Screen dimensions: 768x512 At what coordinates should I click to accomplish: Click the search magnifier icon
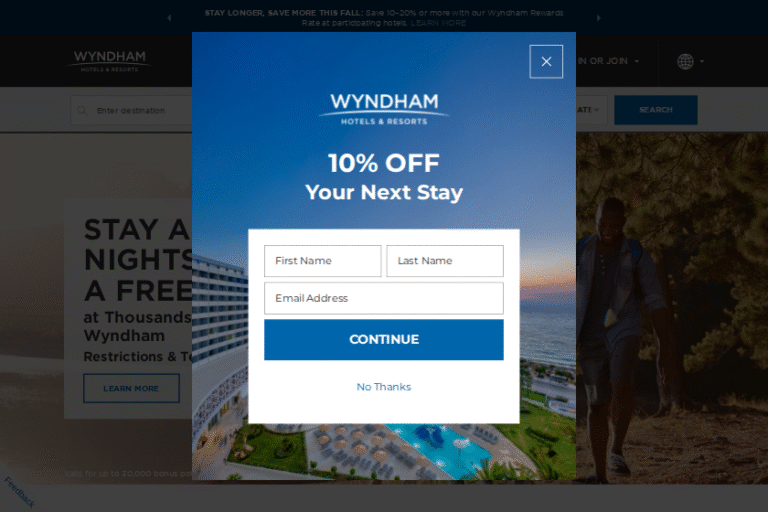tap(82, 110)
